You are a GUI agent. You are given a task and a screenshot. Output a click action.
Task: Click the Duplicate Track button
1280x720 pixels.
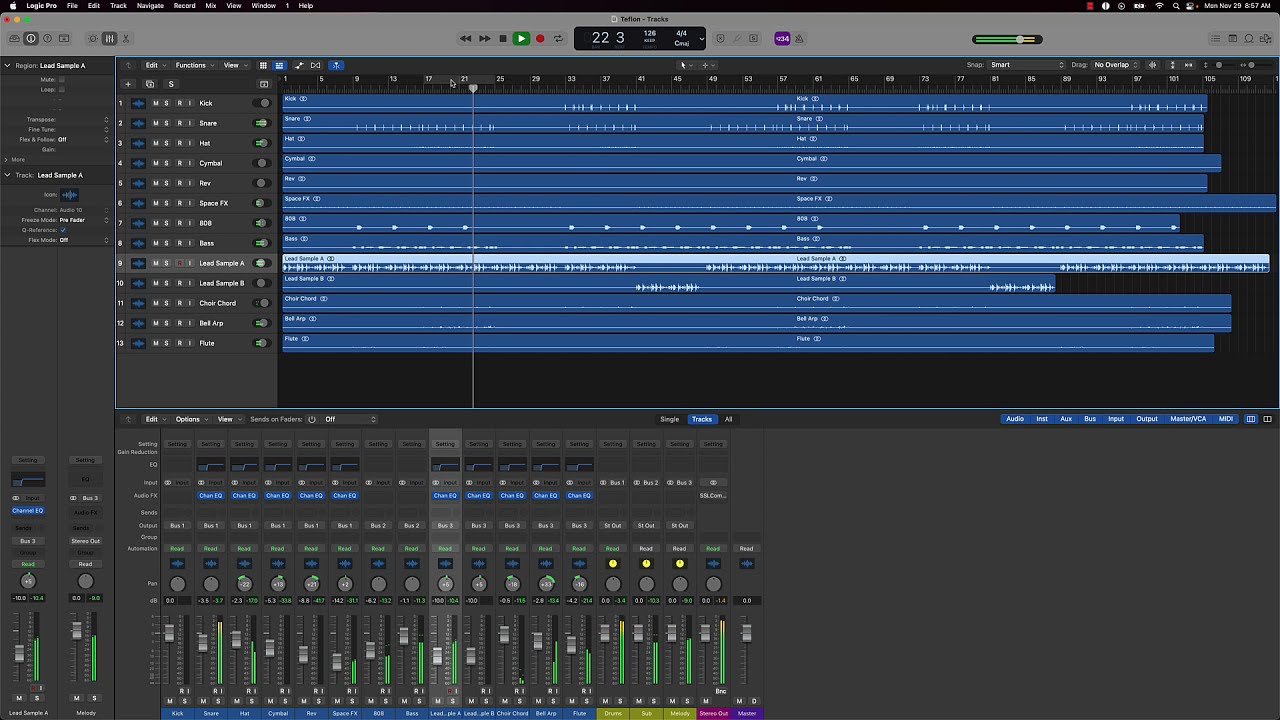(x=149, y=84)
